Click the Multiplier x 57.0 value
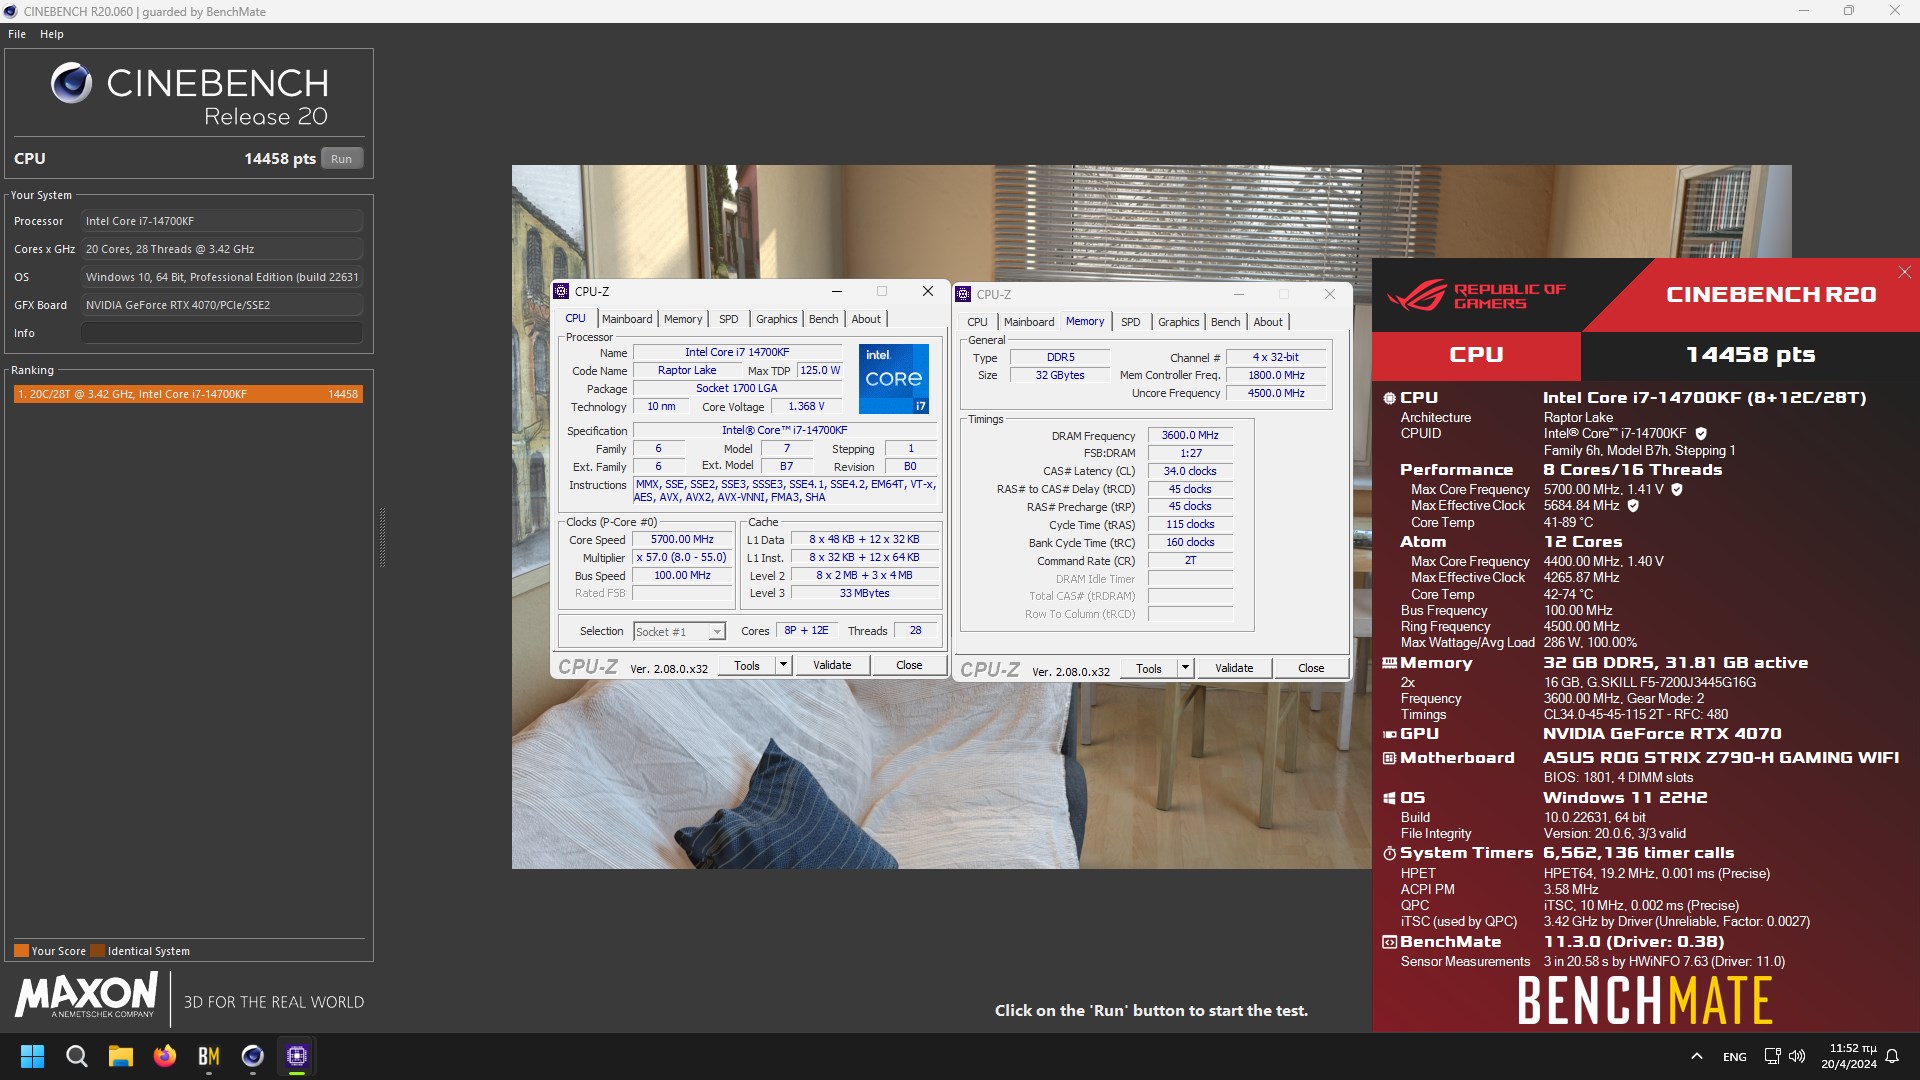The width and height of the screenshot is (1920, 1080). (x=683, y=558)
